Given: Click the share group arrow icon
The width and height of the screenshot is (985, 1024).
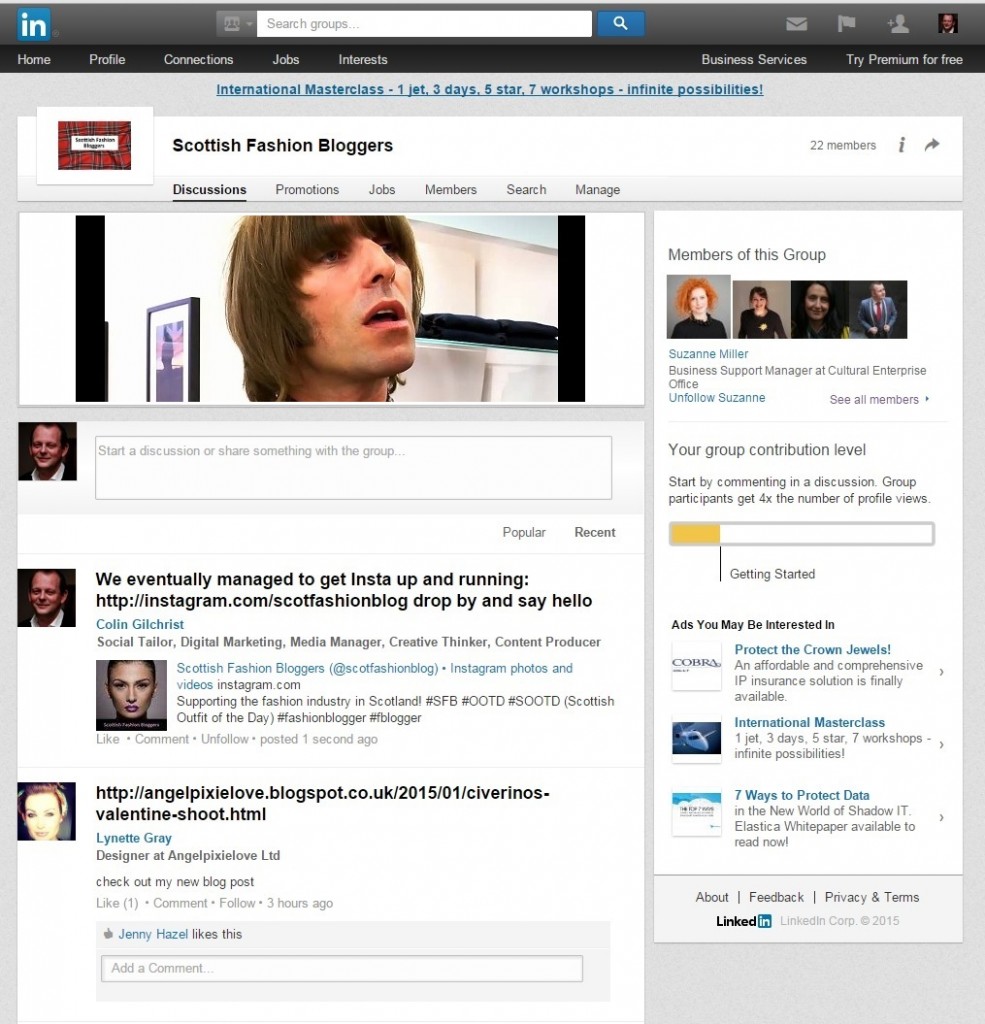Looking at the screenshot, I should [x=932, y=144].
